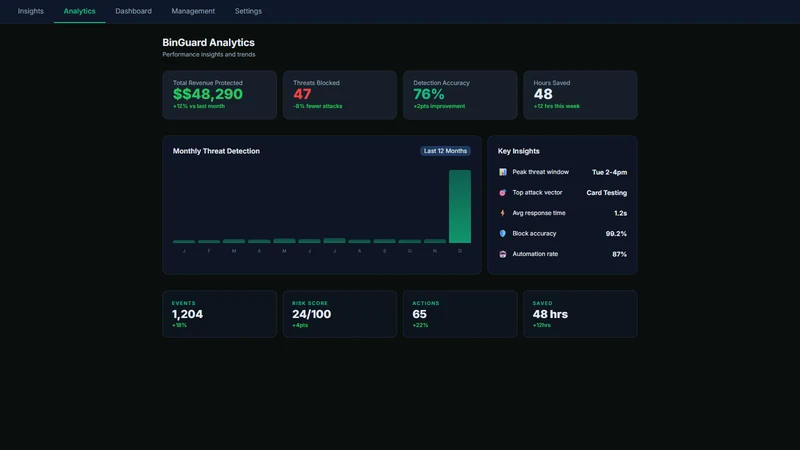Click the $$48,290 revenue value
Viewport: 800px width, 450px height.
(x=208, y=94)
